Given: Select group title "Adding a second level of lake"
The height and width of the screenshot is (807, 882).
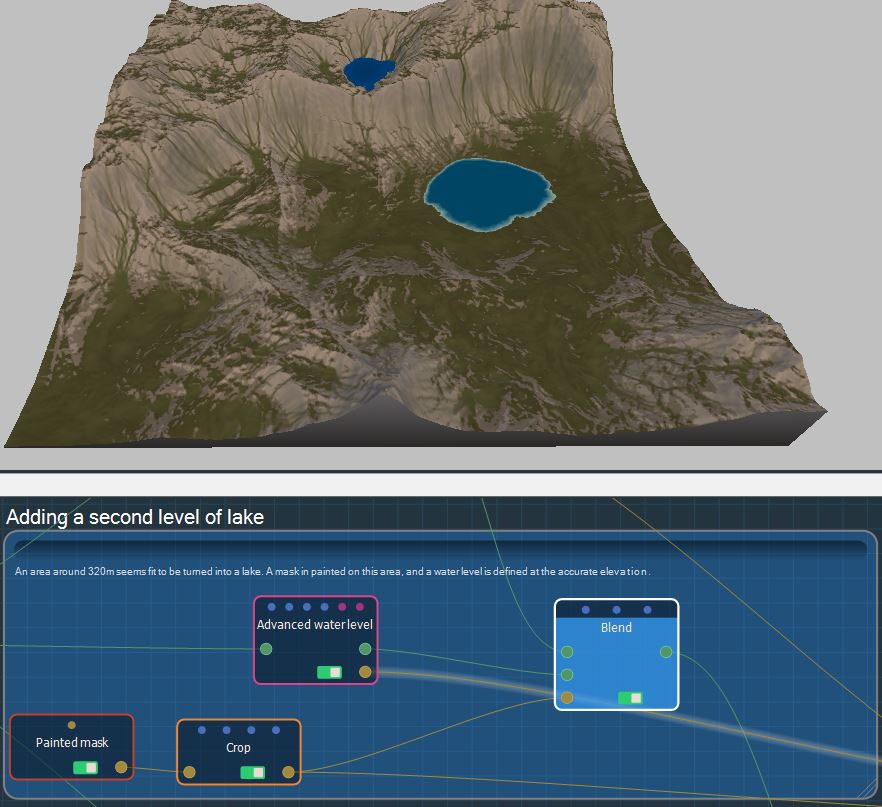Looking at the screenshot, I should click(135, 517).
